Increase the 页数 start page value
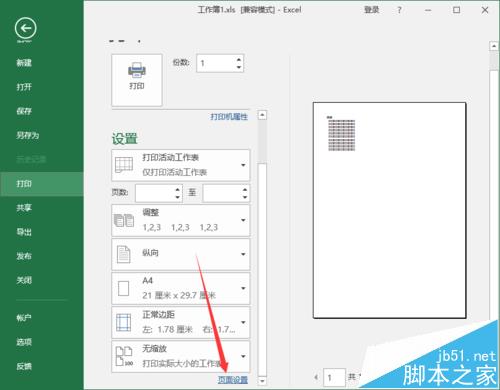 click(178, 189)
